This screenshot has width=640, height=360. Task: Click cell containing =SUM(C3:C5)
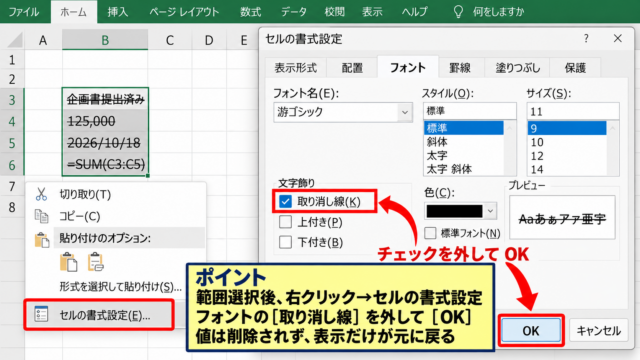pyautogui.click(x=105, y=164)
